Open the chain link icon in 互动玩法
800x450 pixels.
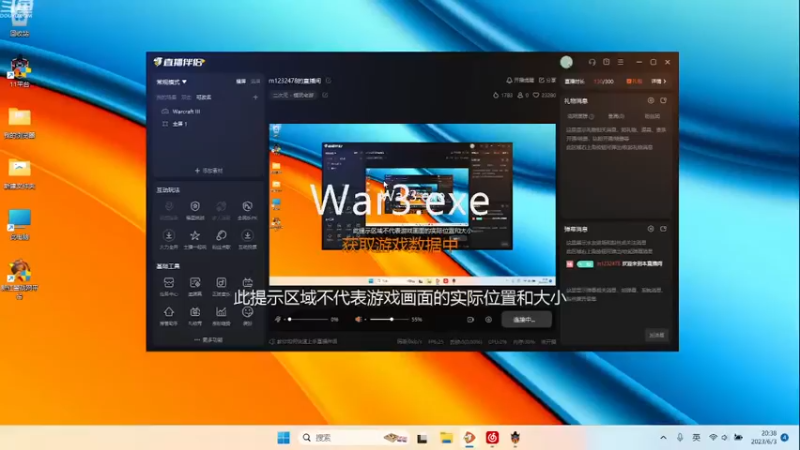tap(221, 235)
